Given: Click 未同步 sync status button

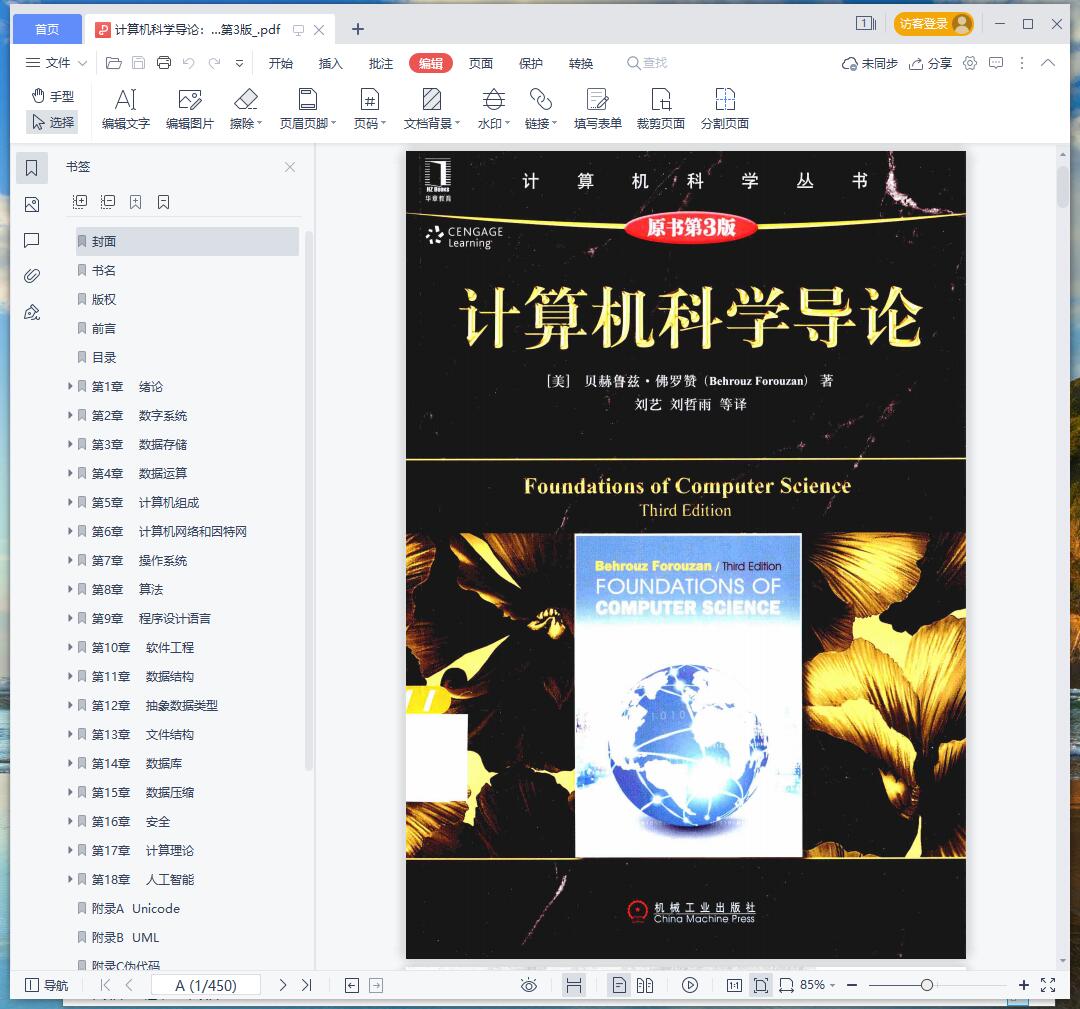Looking at the screenshot, I should pyautogui.click(x=869, y=63).
